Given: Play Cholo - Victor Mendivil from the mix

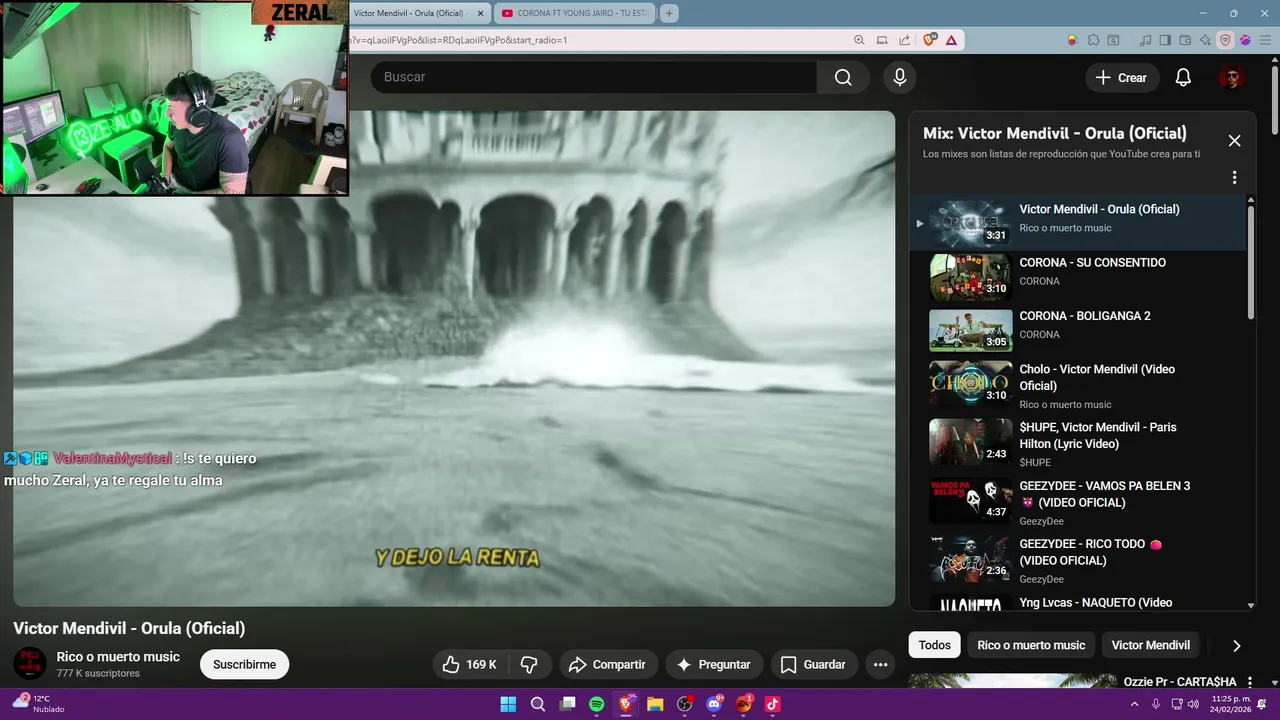Looking at the screenshot, I should 1078,386.
